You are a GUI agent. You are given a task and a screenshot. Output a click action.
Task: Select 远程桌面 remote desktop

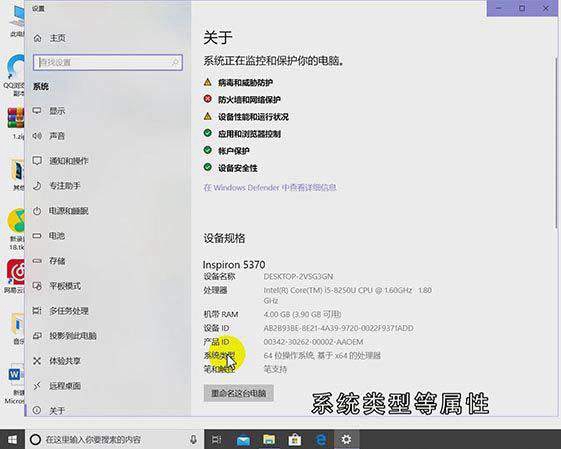(x=57, y=386)
